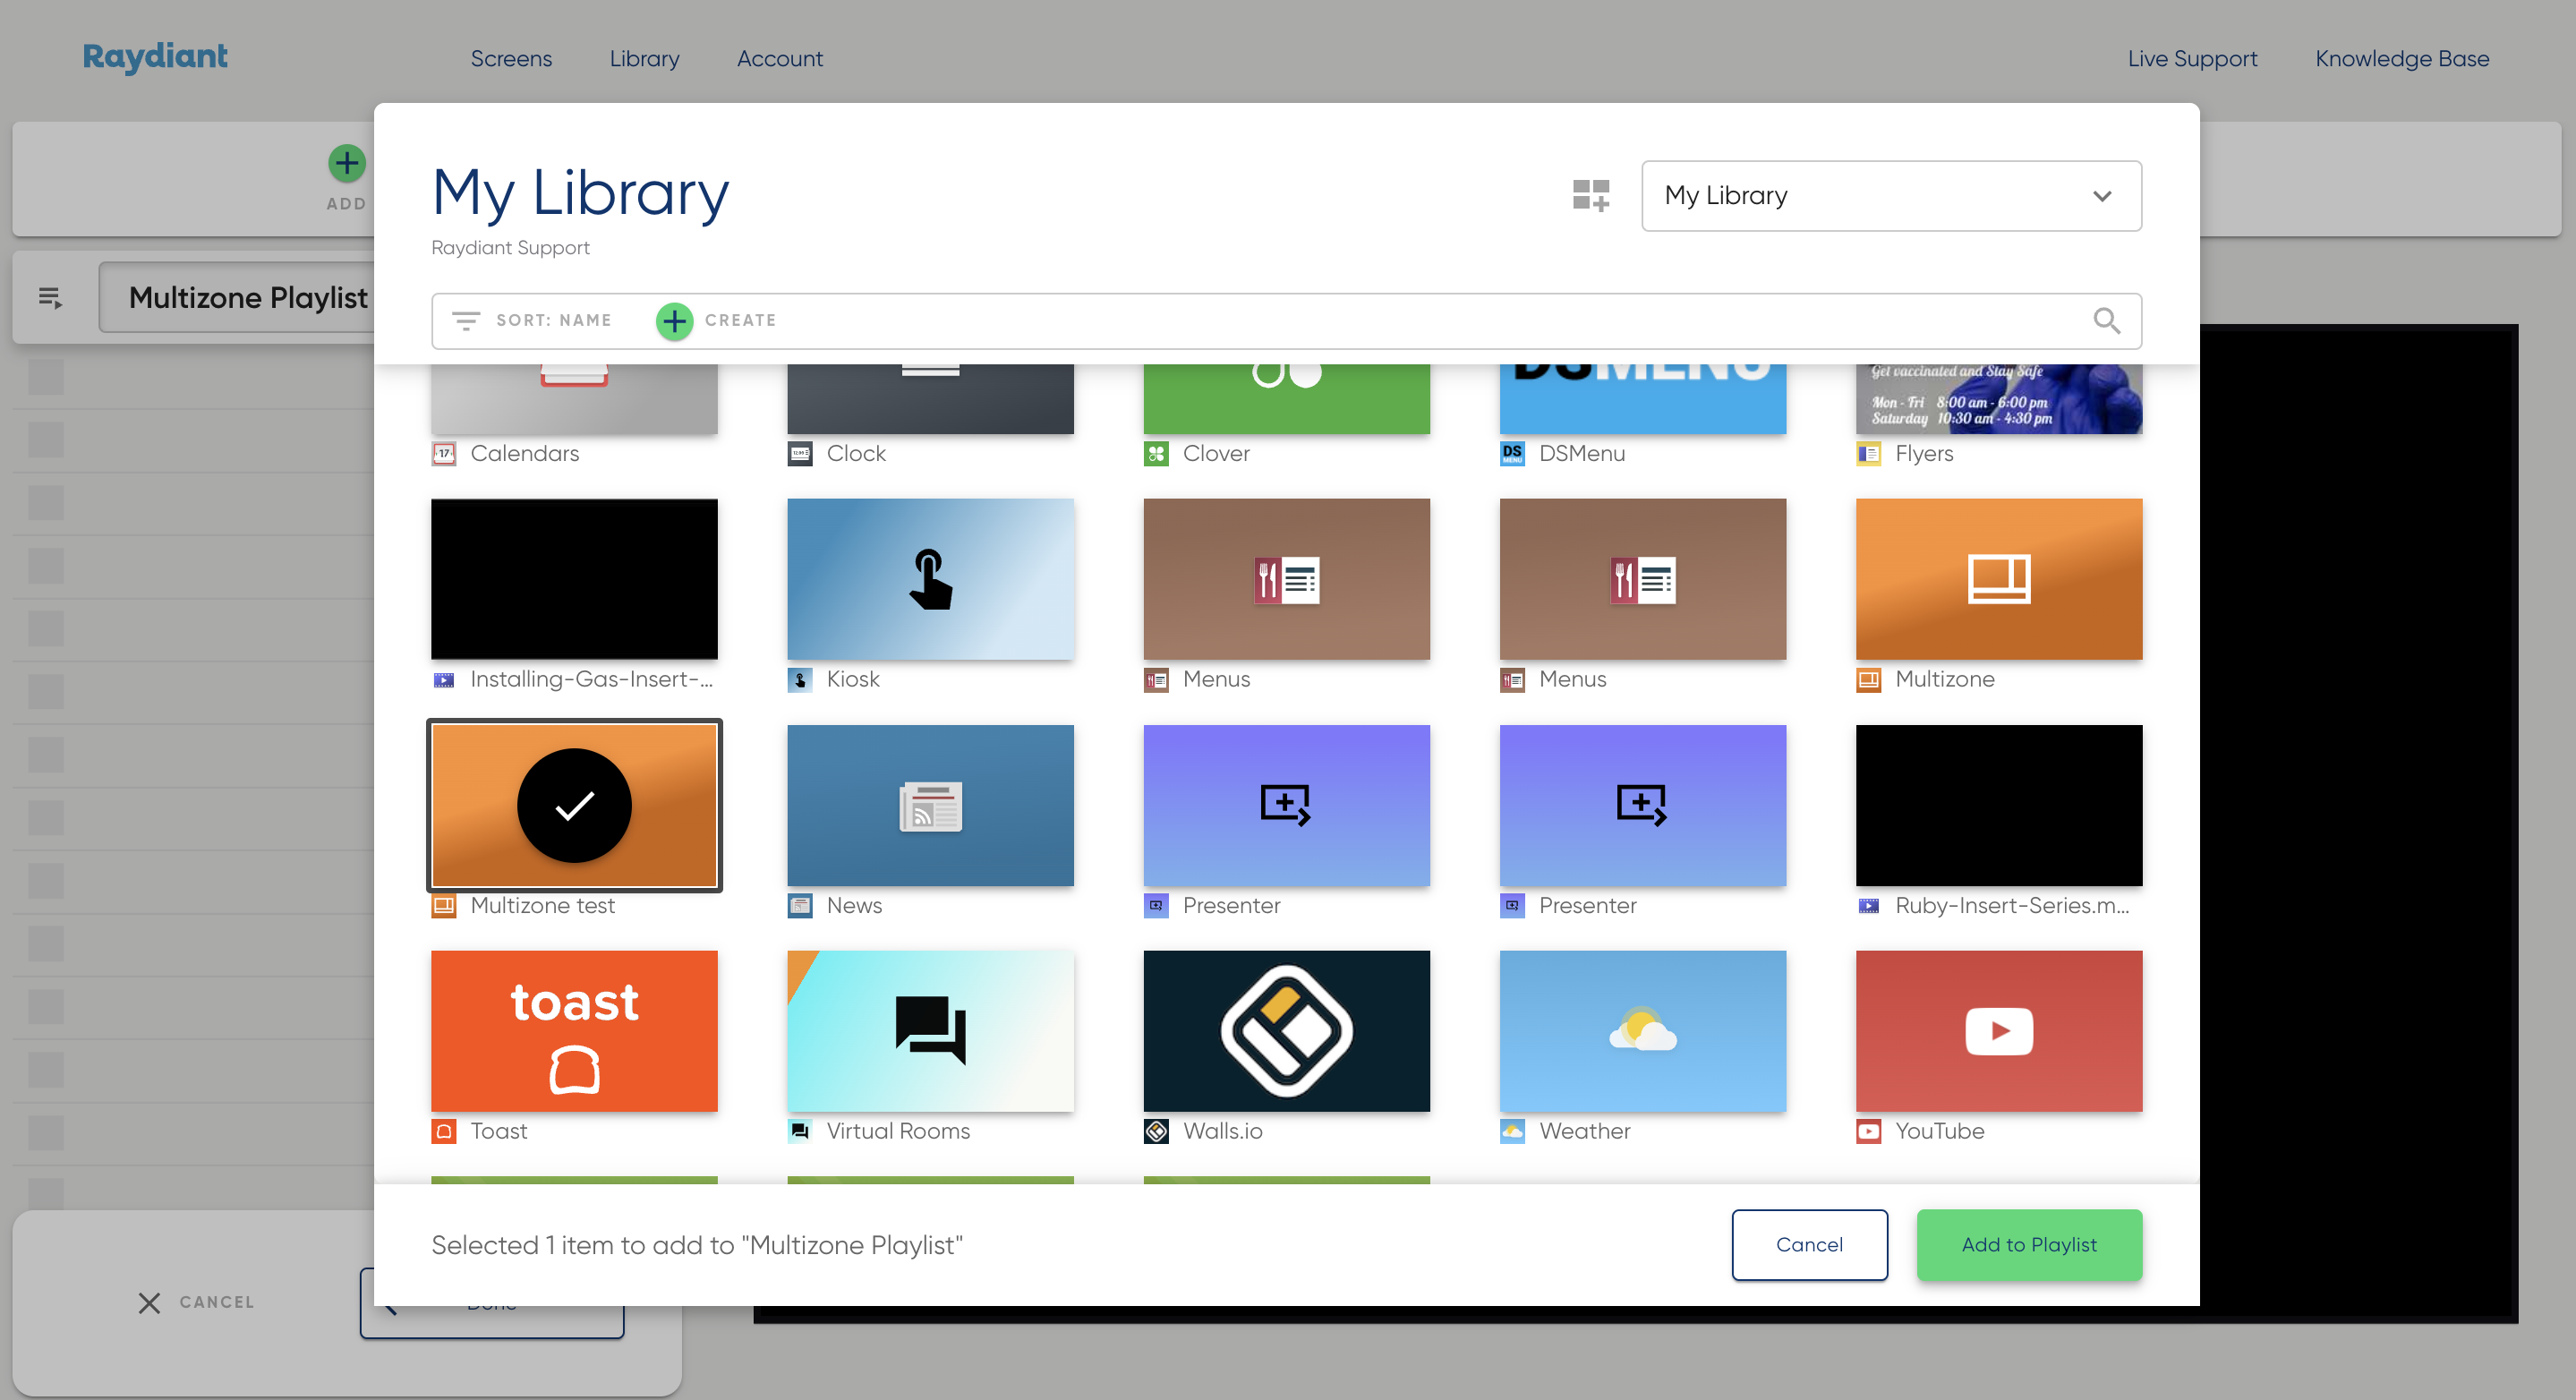The width and height of the screenshot is (2576, 1400).
Task: Click the grid add-view icon beside library dropdown
Action: coord(1590,195)
